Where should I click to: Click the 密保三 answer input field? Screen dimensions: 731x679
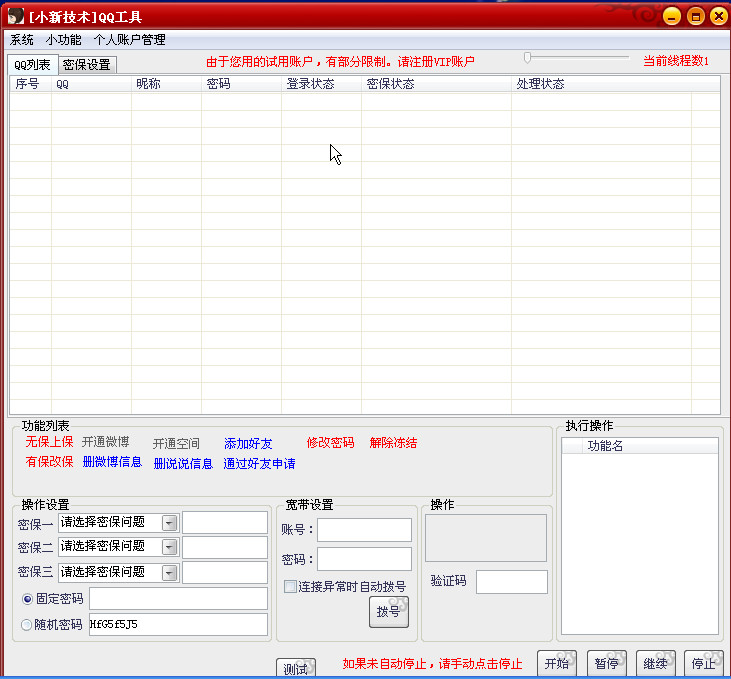coord(225,573)
